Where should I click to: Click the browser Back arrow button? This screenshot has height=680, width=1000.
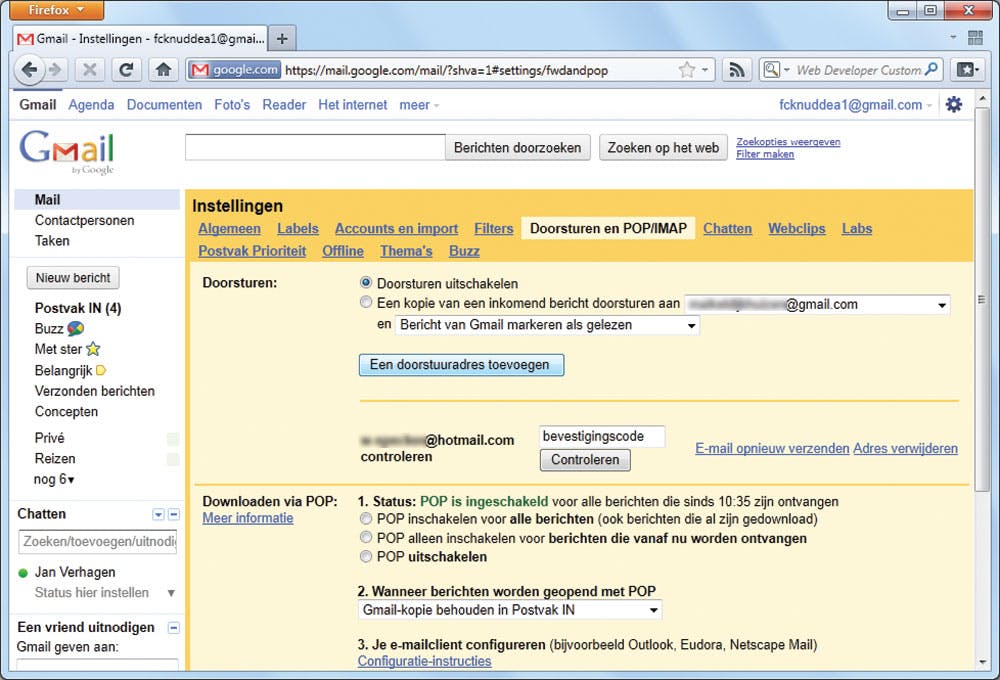(x=30, y=70)
